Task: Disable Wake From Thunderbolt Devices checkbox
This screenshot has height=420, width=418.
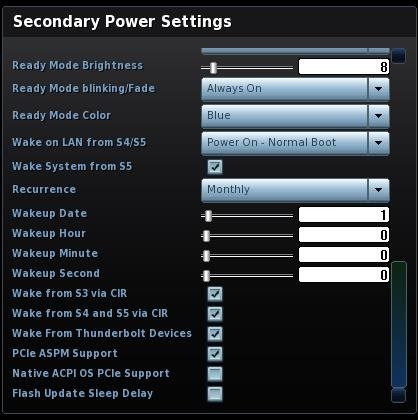Action: (215, 334)
